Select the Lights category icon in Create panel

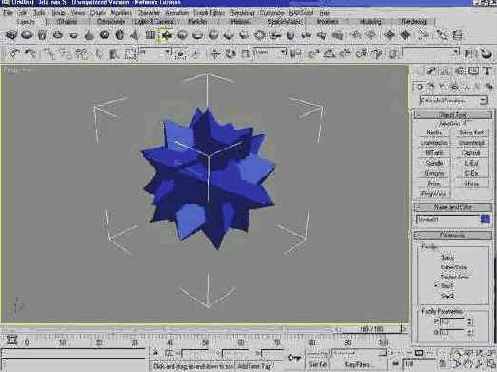442,86
